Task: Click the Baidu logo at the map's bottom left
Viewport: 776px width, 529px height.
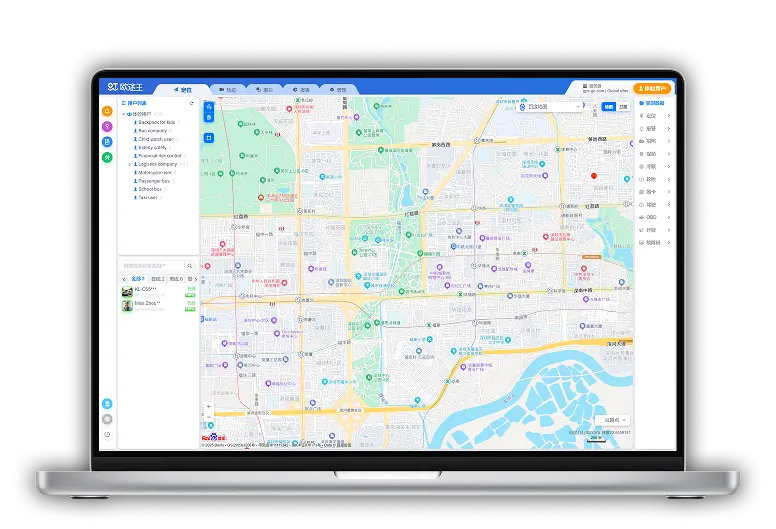Action: click(213, 437)
